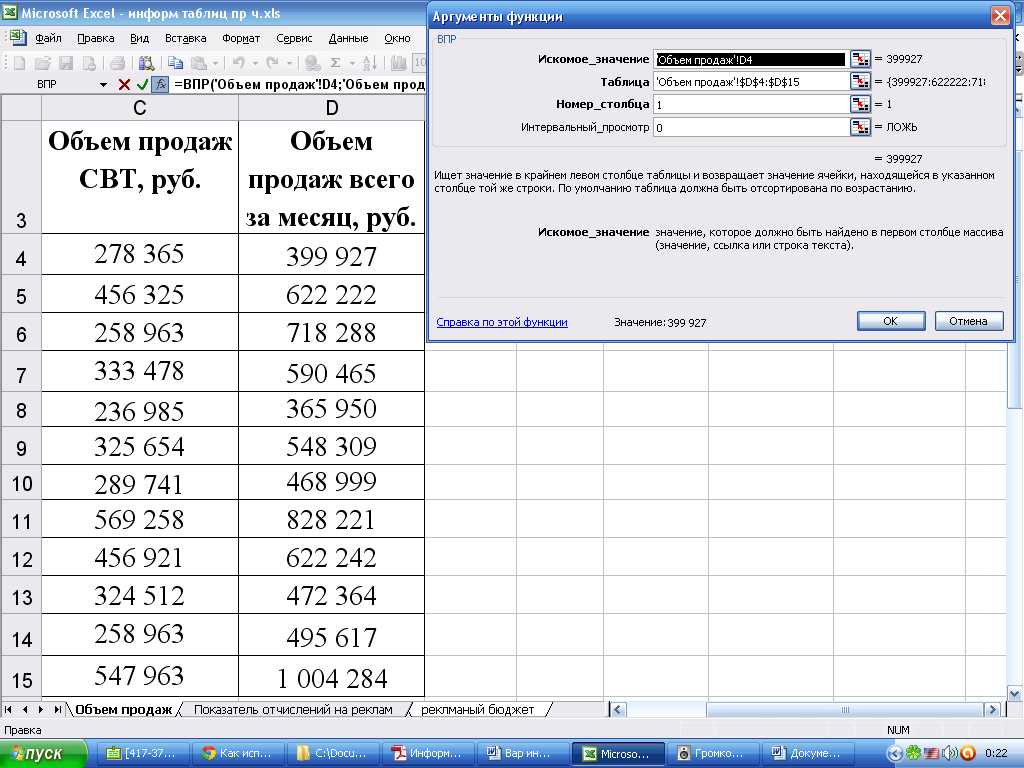Click the Номер_столбца range selector icon
This screenshot has height=768, width=1024.
pyautogui.click(x=860, y=104)
